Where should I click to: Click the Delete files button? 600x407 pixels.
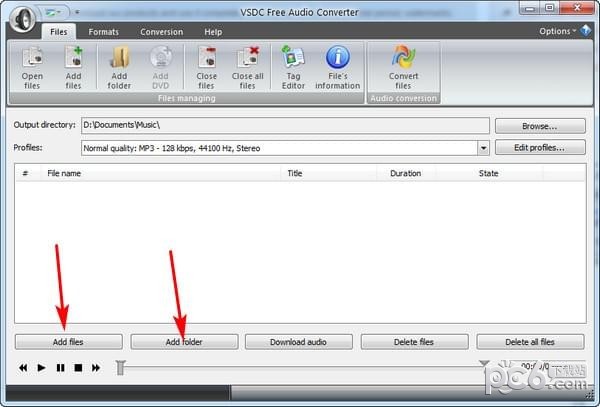click(414, 342)
